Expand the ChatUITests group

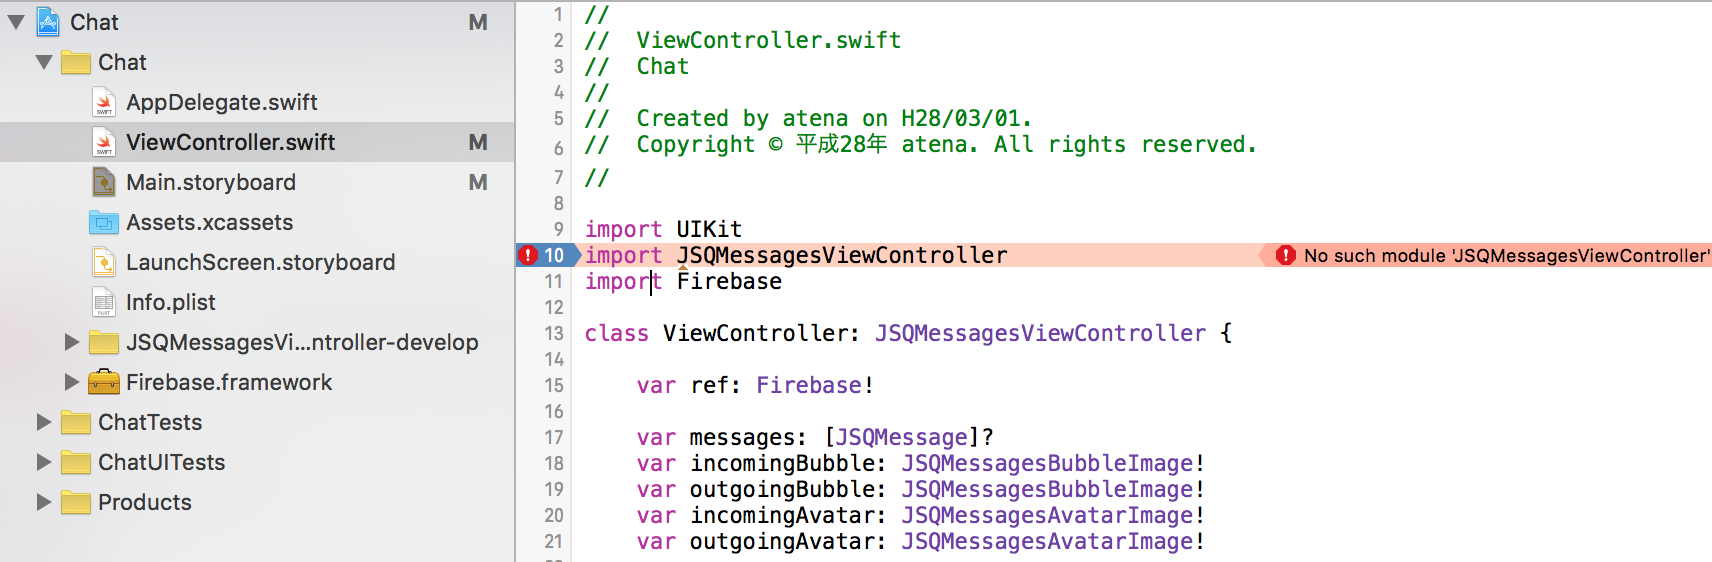tap(44, 462)
